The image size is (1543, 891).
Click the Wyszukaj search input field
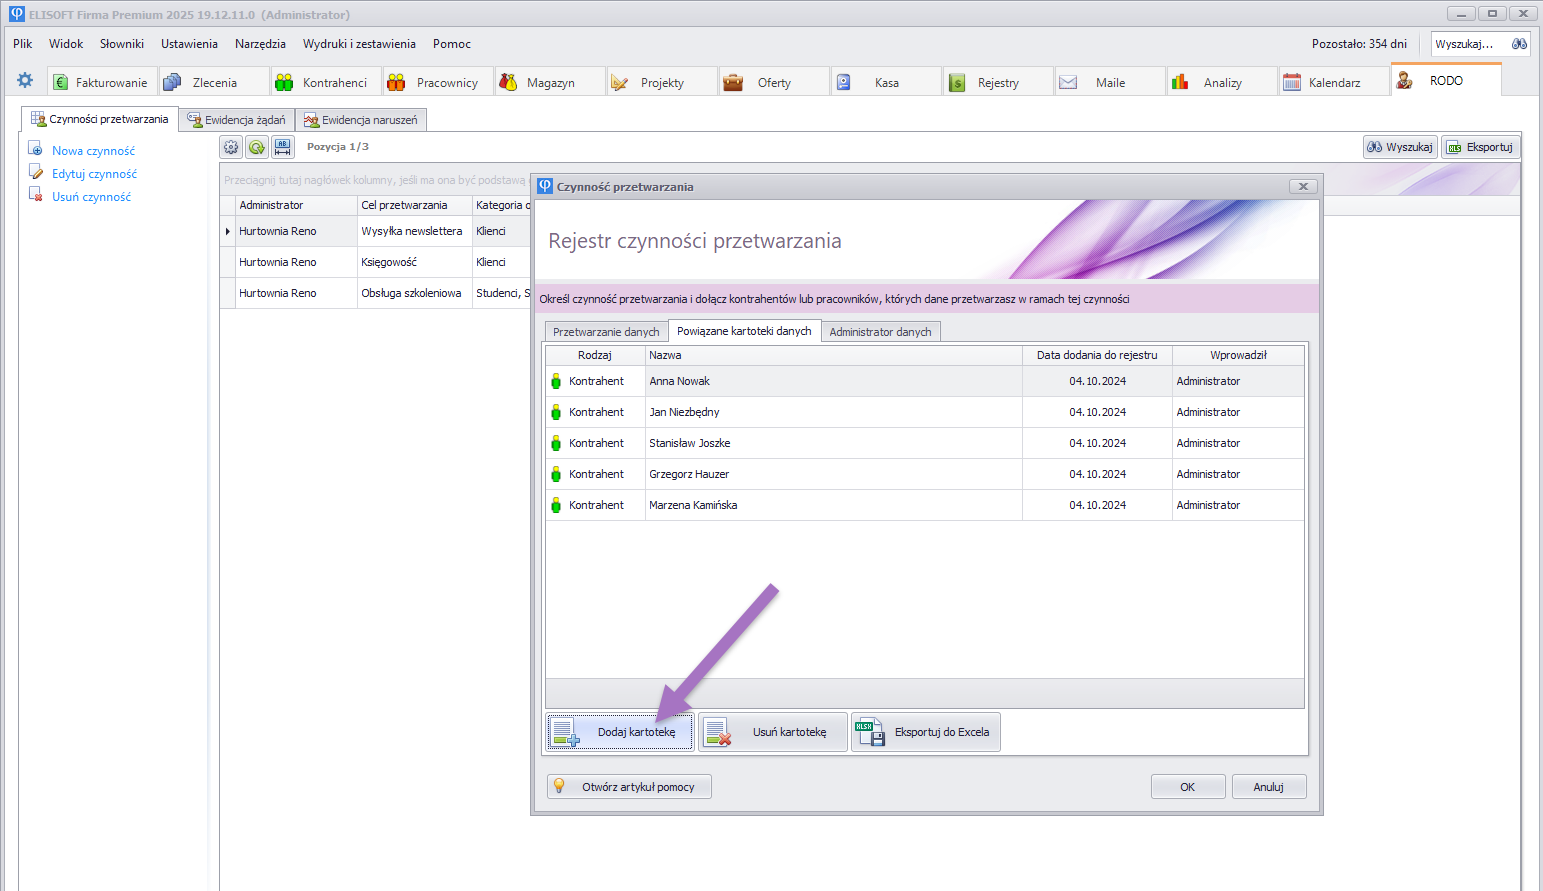coord(1466,44)
